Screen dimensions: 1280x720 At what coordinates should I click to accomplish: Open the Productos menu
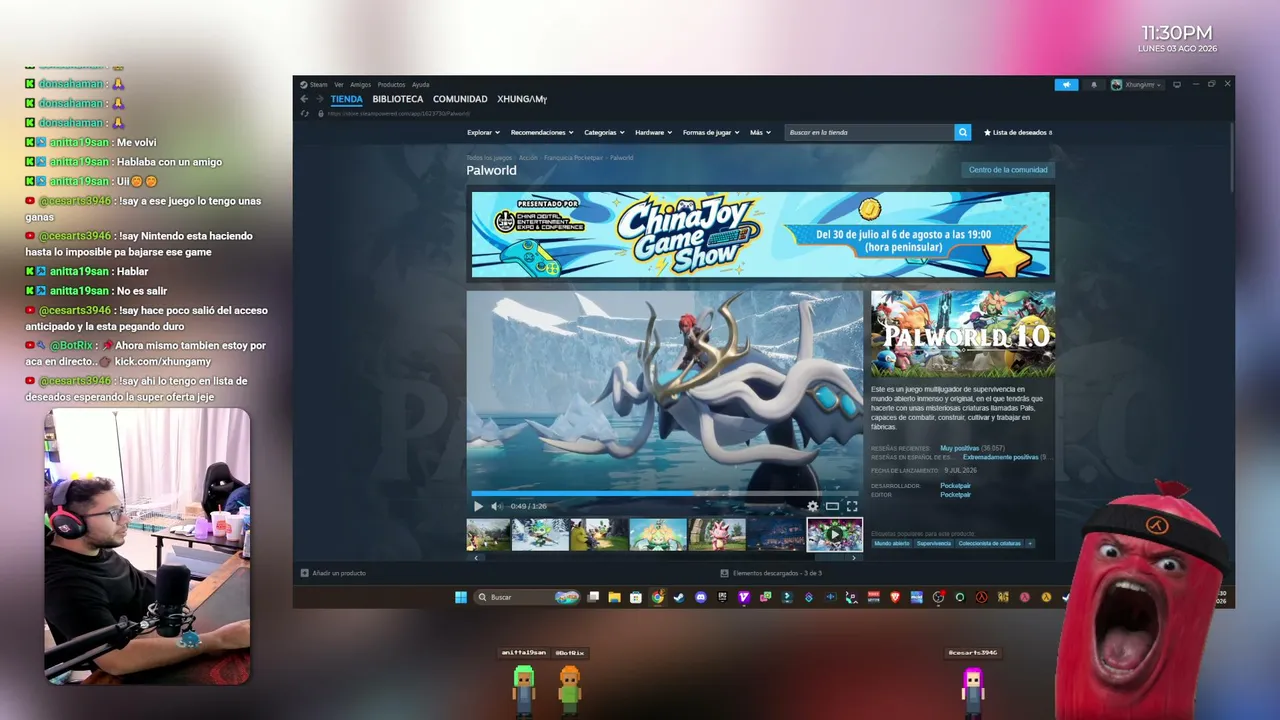[391, 85]
